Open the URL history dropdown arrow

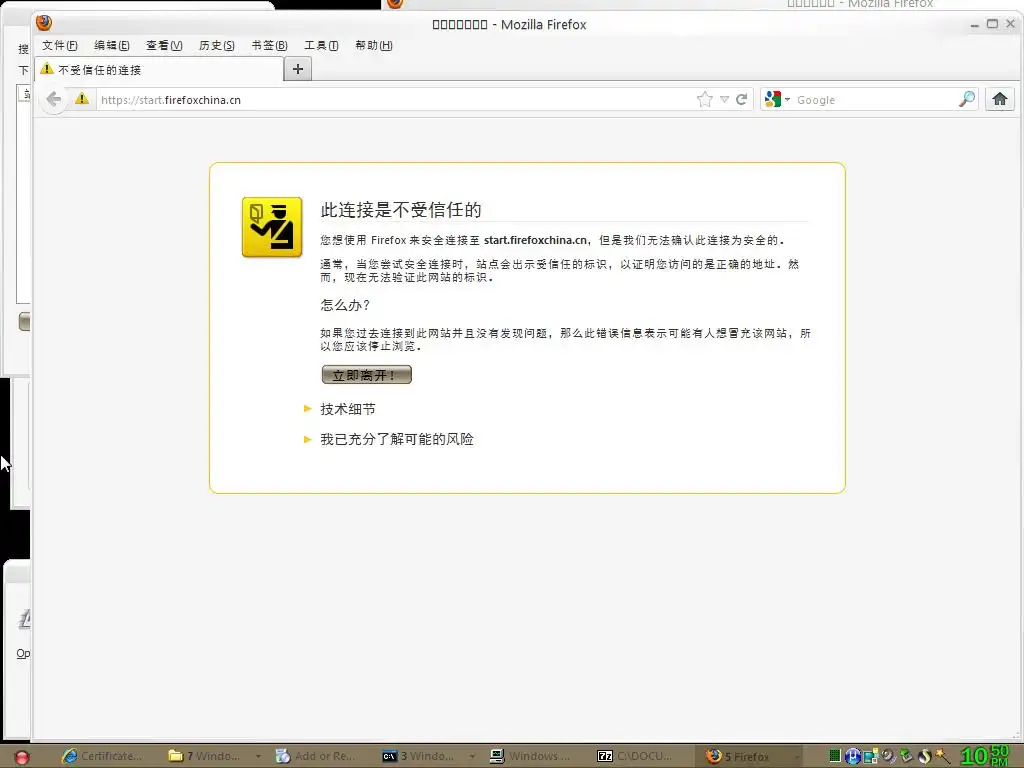[724, 99]
